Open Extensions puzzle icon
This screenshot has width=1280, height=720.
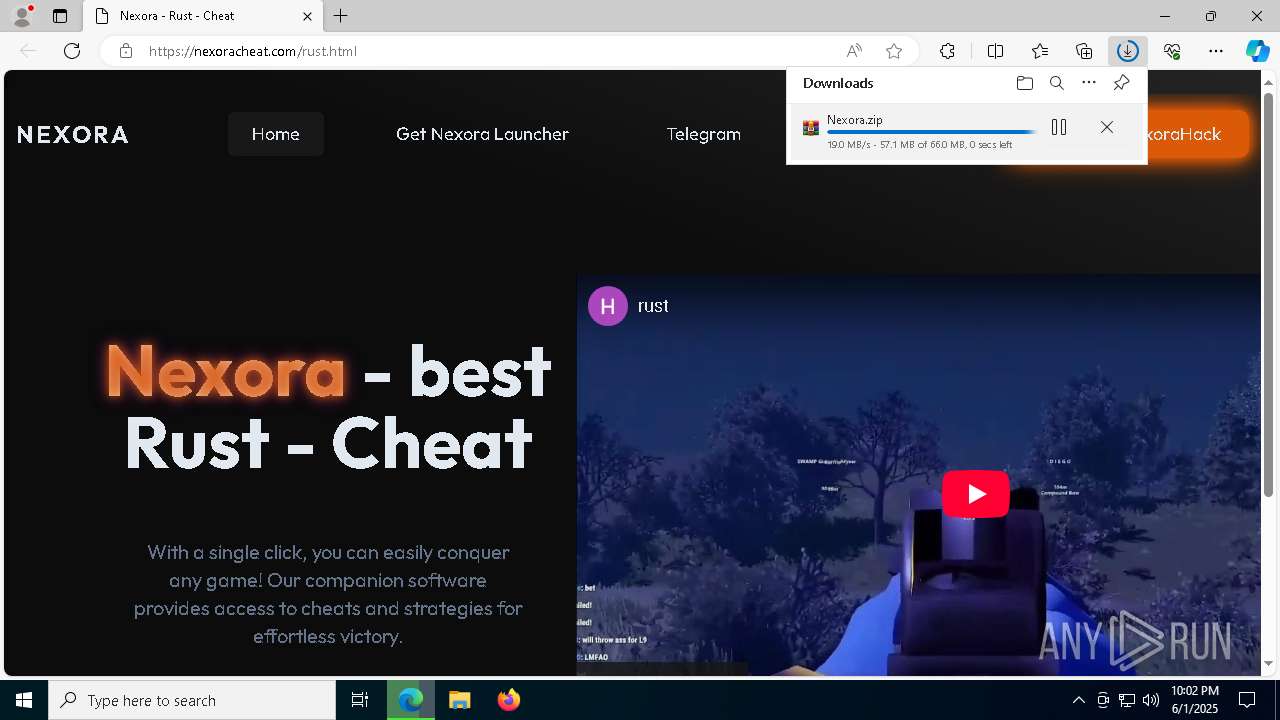click(947, 51)
